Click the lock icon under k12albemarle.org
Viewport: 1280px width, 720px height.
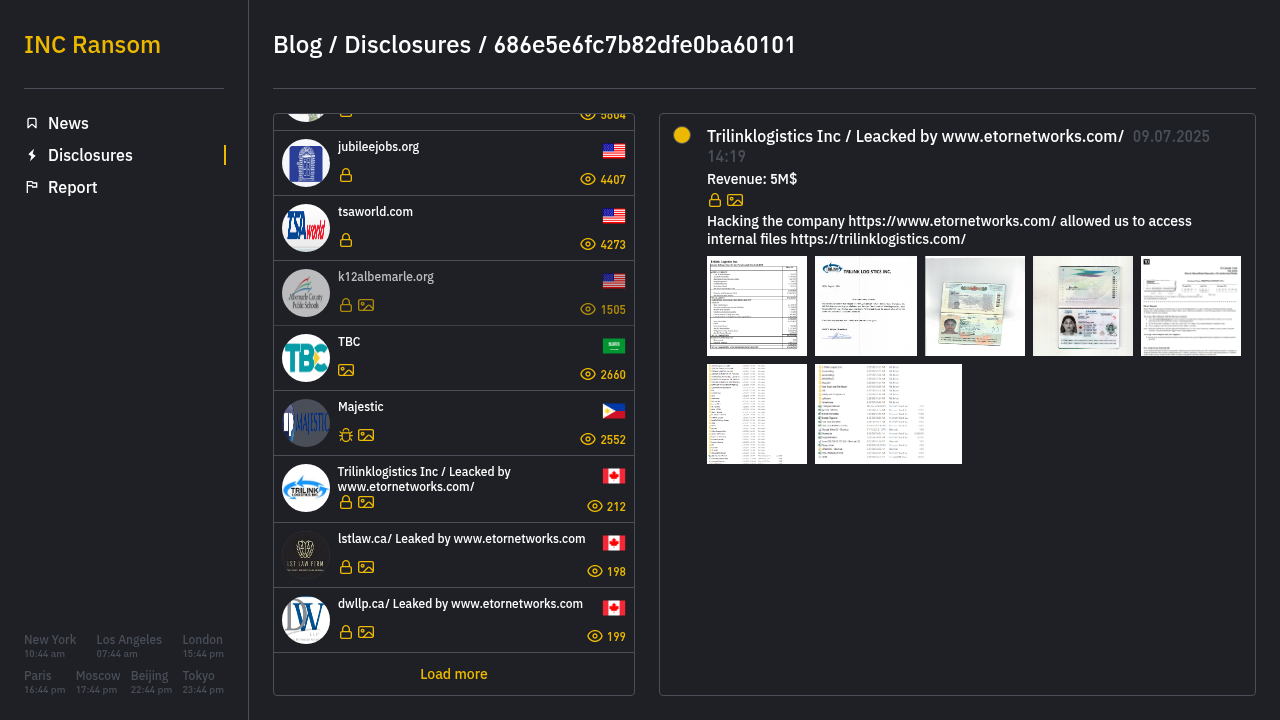(346, 305)
